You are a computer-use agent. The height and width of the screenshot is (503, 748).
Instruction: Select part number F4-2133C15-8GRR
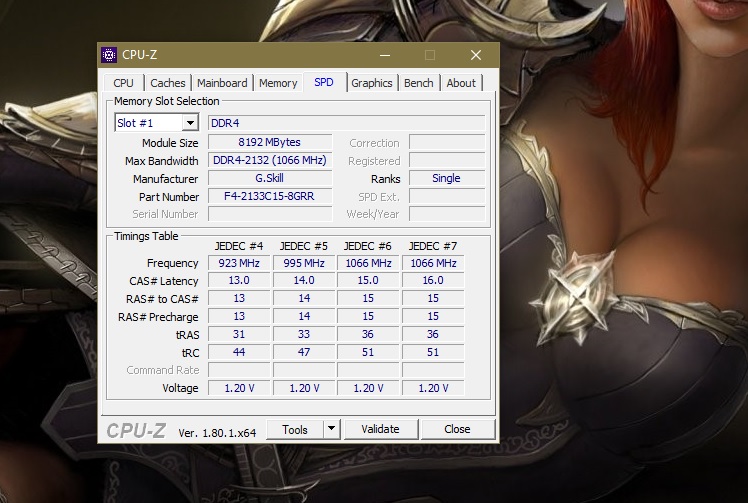[x=270, y=196]
